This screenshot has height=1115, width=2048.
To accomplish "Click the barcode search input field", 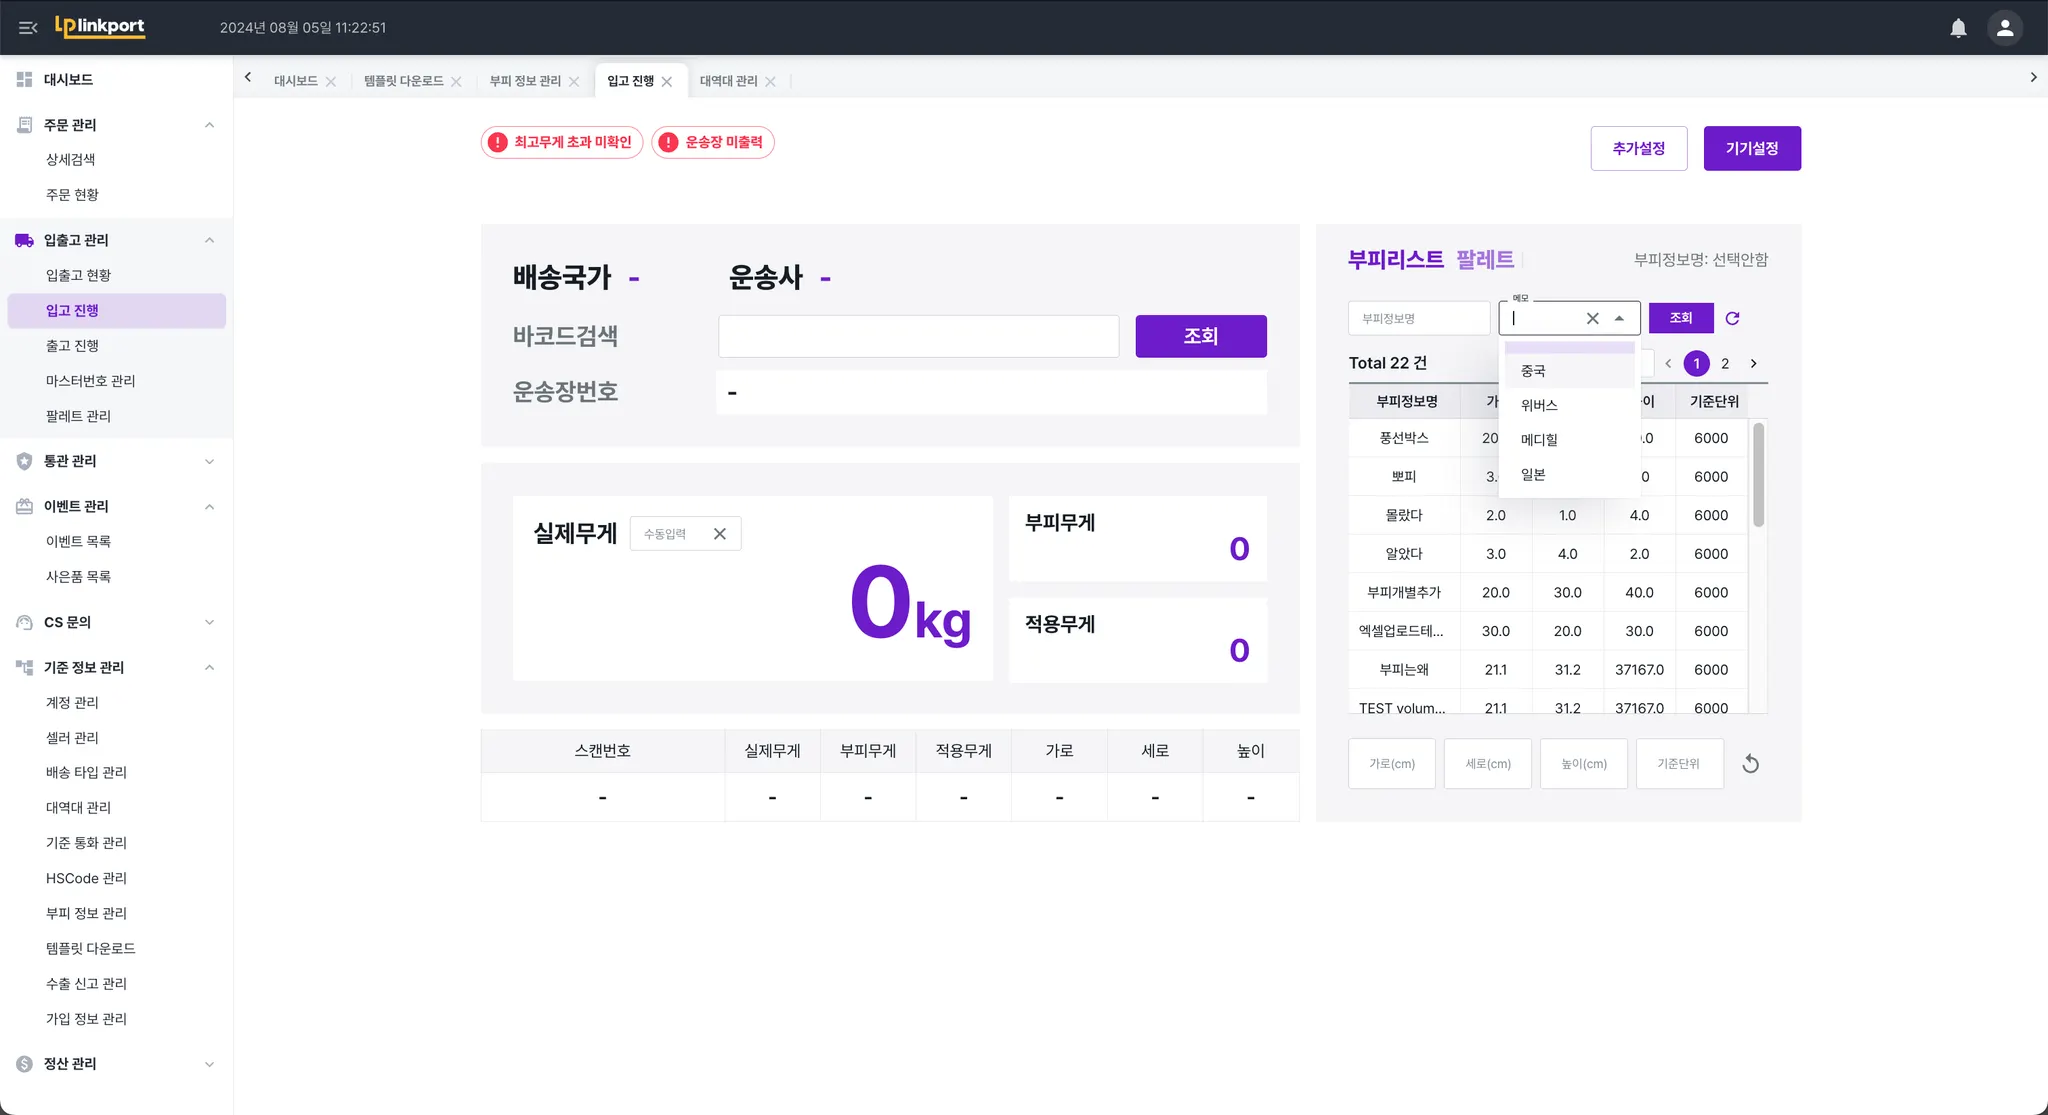I will pos(917,336).
